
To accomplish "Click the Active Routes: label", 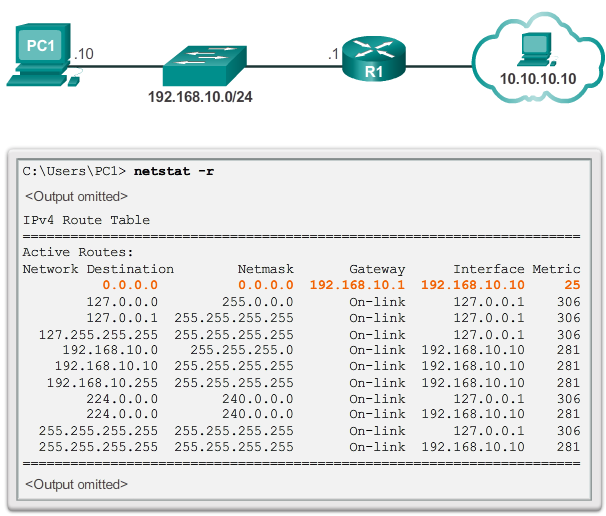I will click(78, 252).
